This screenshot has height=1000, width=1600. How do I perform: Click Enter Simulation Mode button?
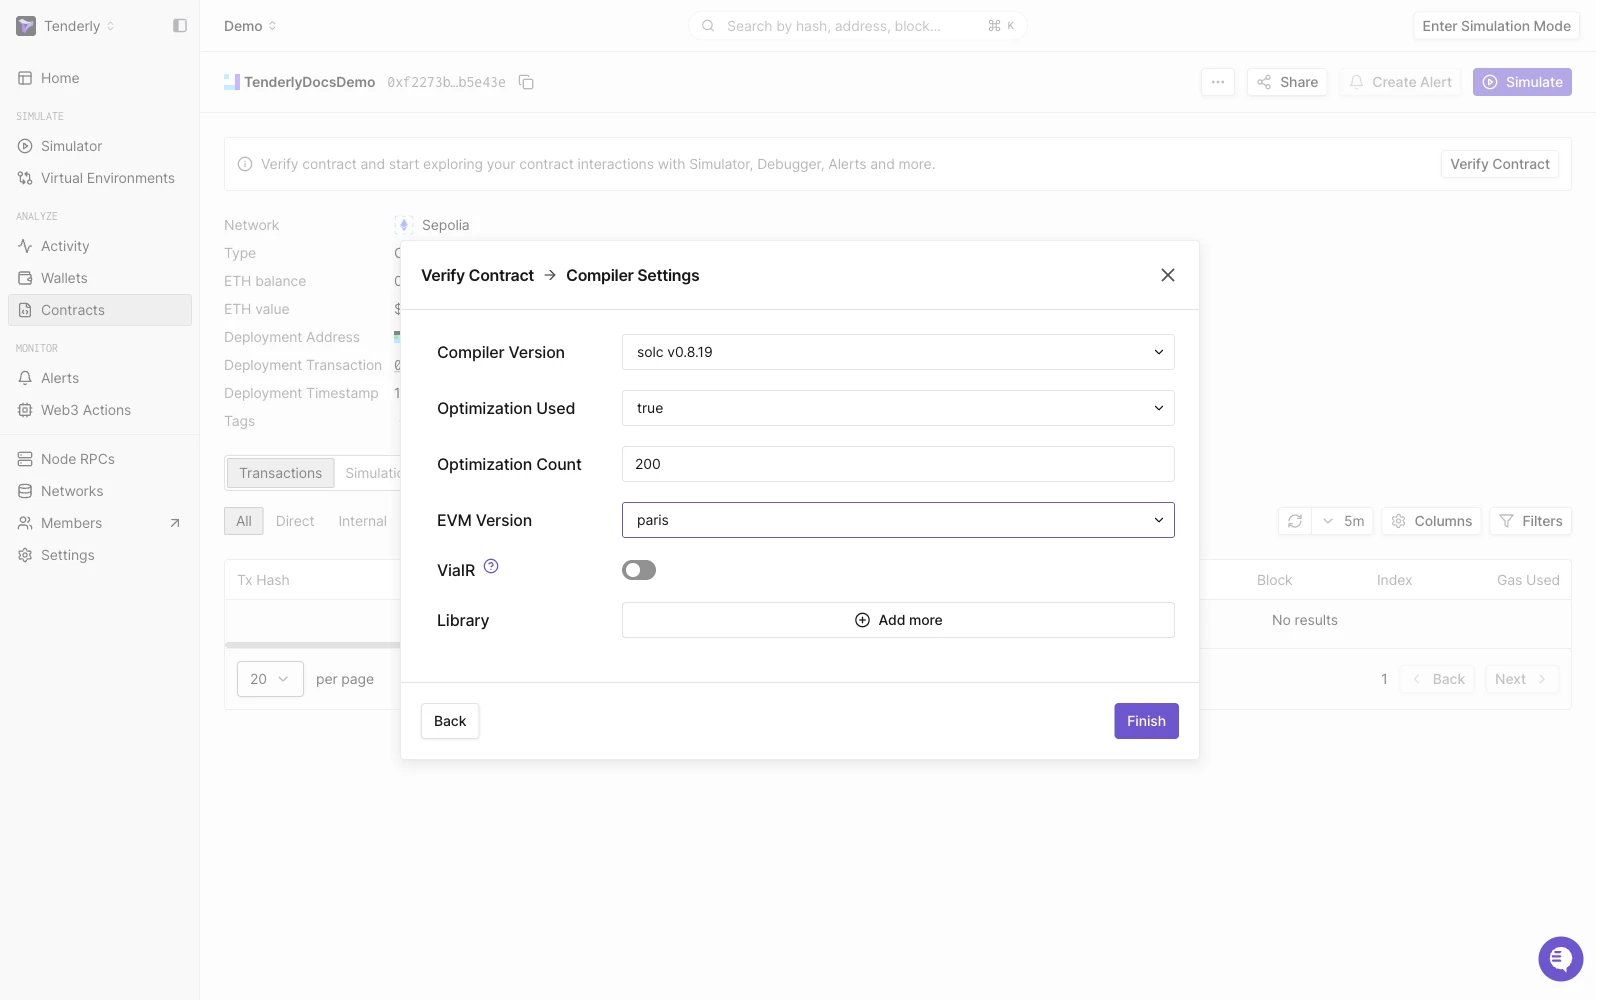click(1496, 26)
